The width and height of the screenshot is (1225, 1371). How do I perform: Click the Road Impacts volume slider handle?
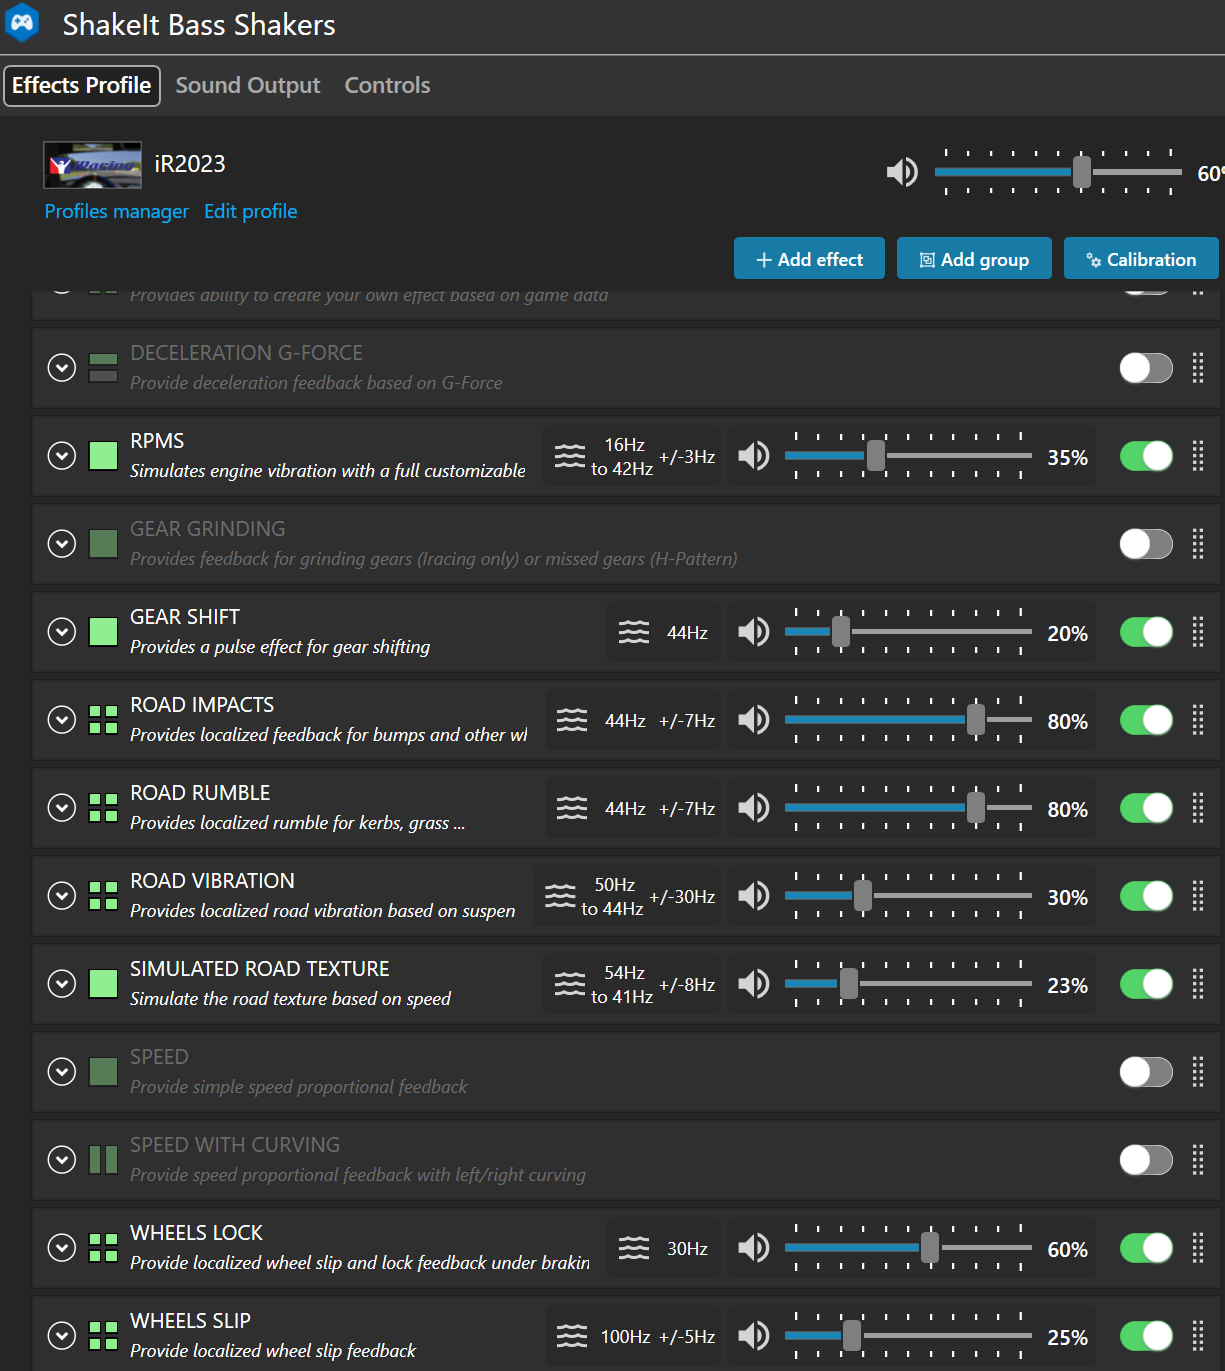point(975,720)
